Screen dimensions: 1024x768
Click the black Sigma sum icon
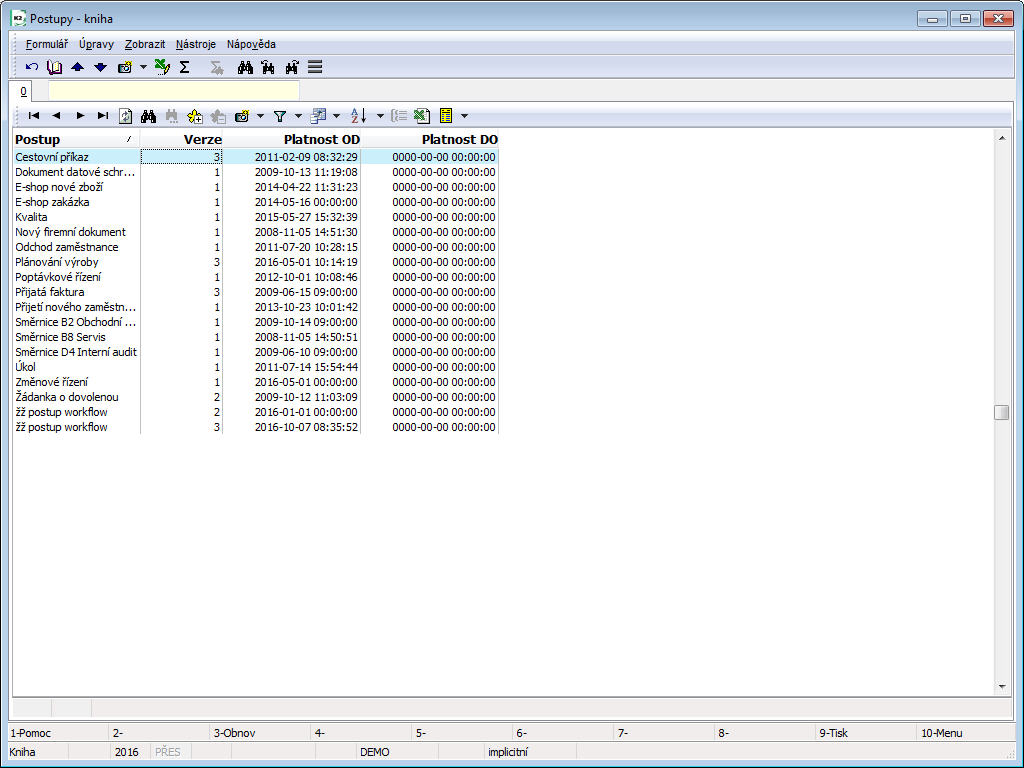(185, 67)
